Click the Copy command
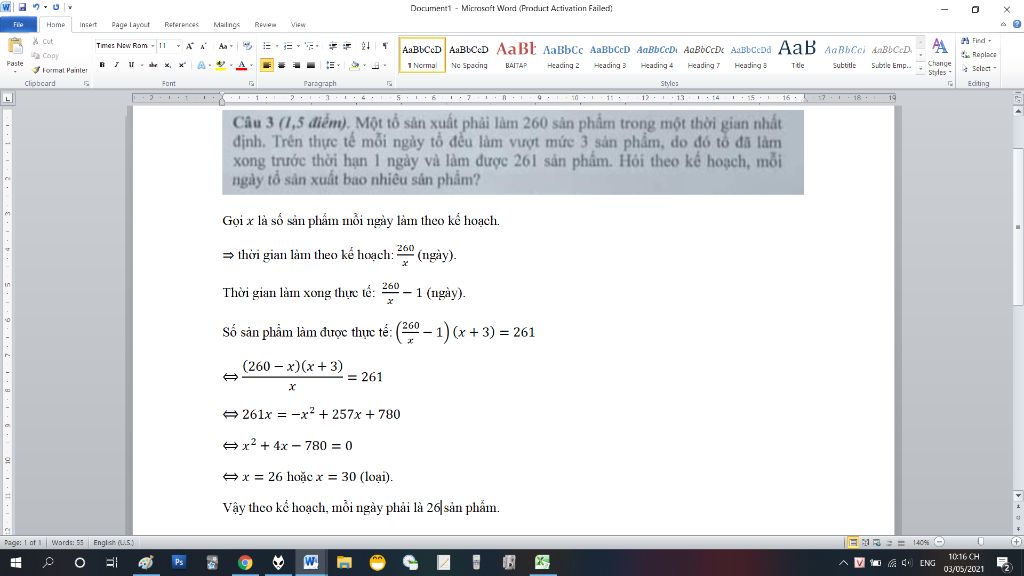Screen dimensions: 1024x576 (45, 56)
